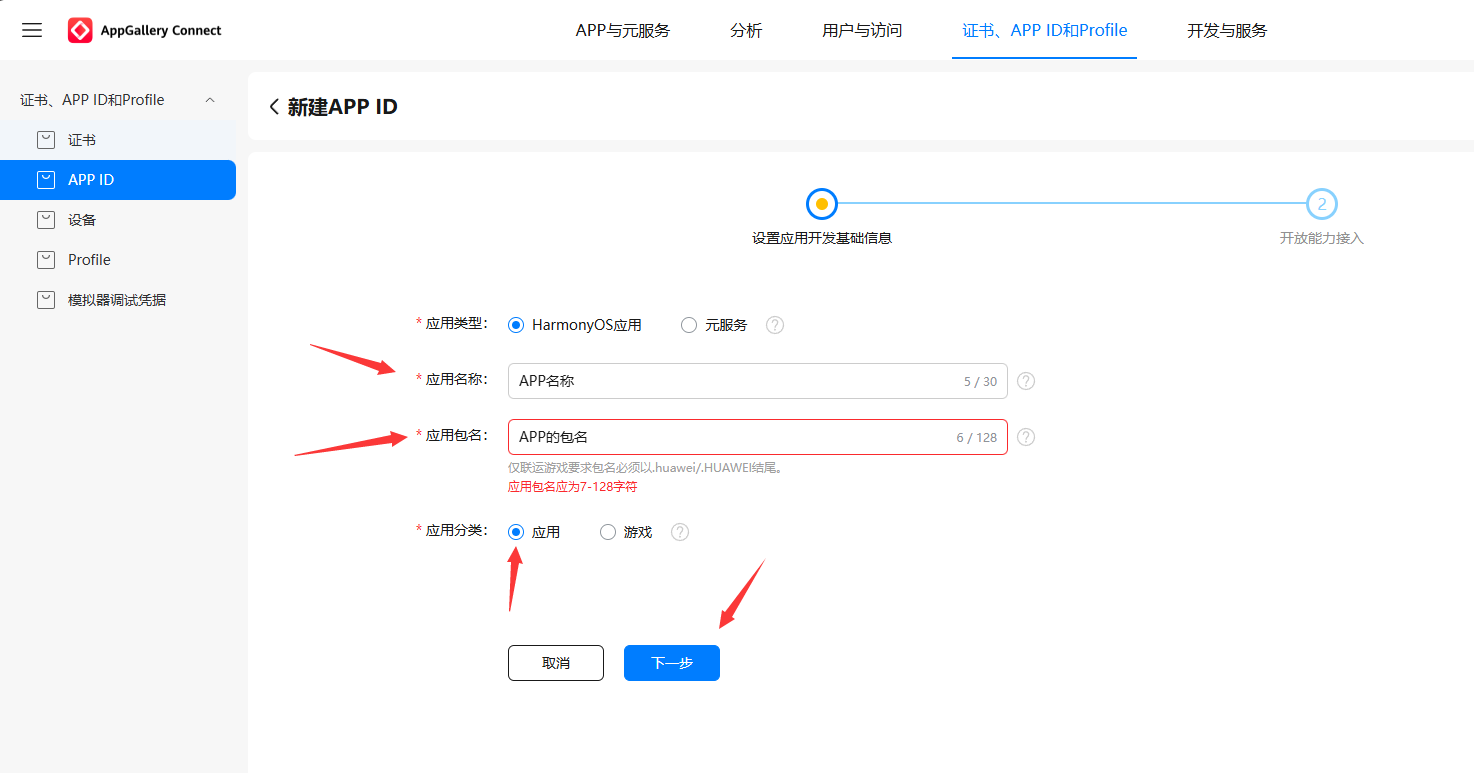Go to Profile in the sidebar
This screenshot has width=1474, height=773.
point(118,260)
